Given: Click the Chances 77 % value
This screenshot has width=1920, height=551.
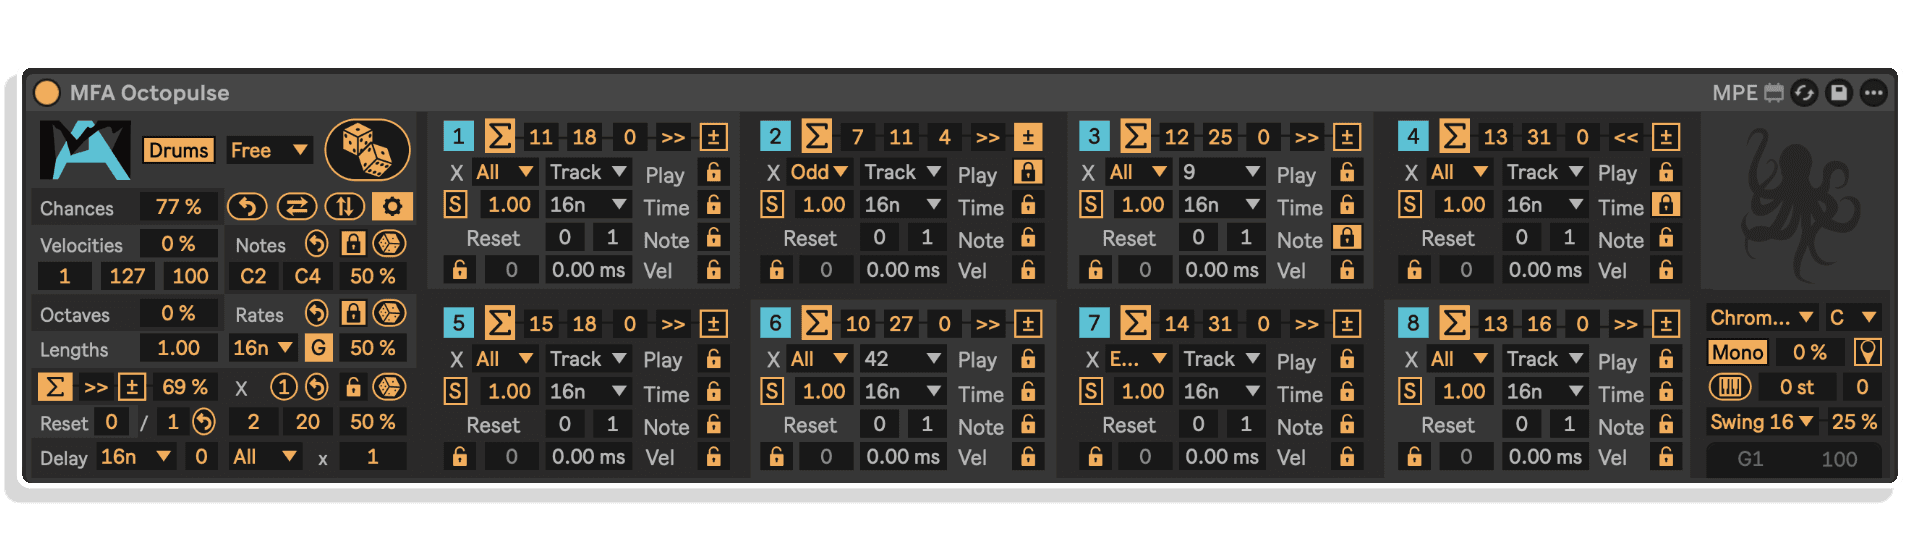Looking at the screenshot, I should click(178, 207).
